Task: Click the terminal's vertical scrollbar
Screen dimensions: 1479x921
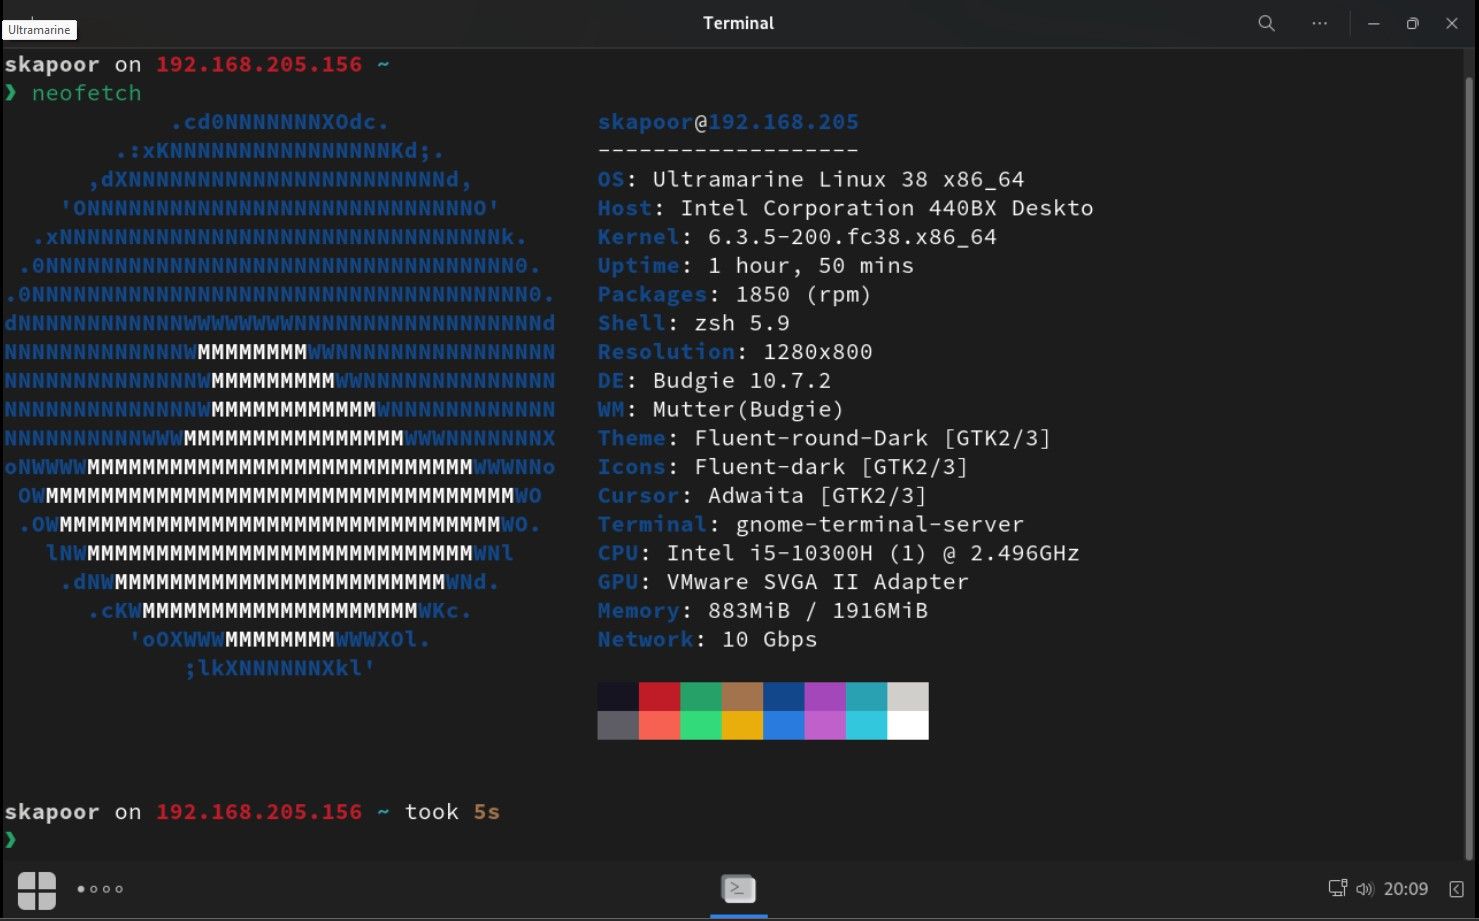Action: pos(1468,450)
